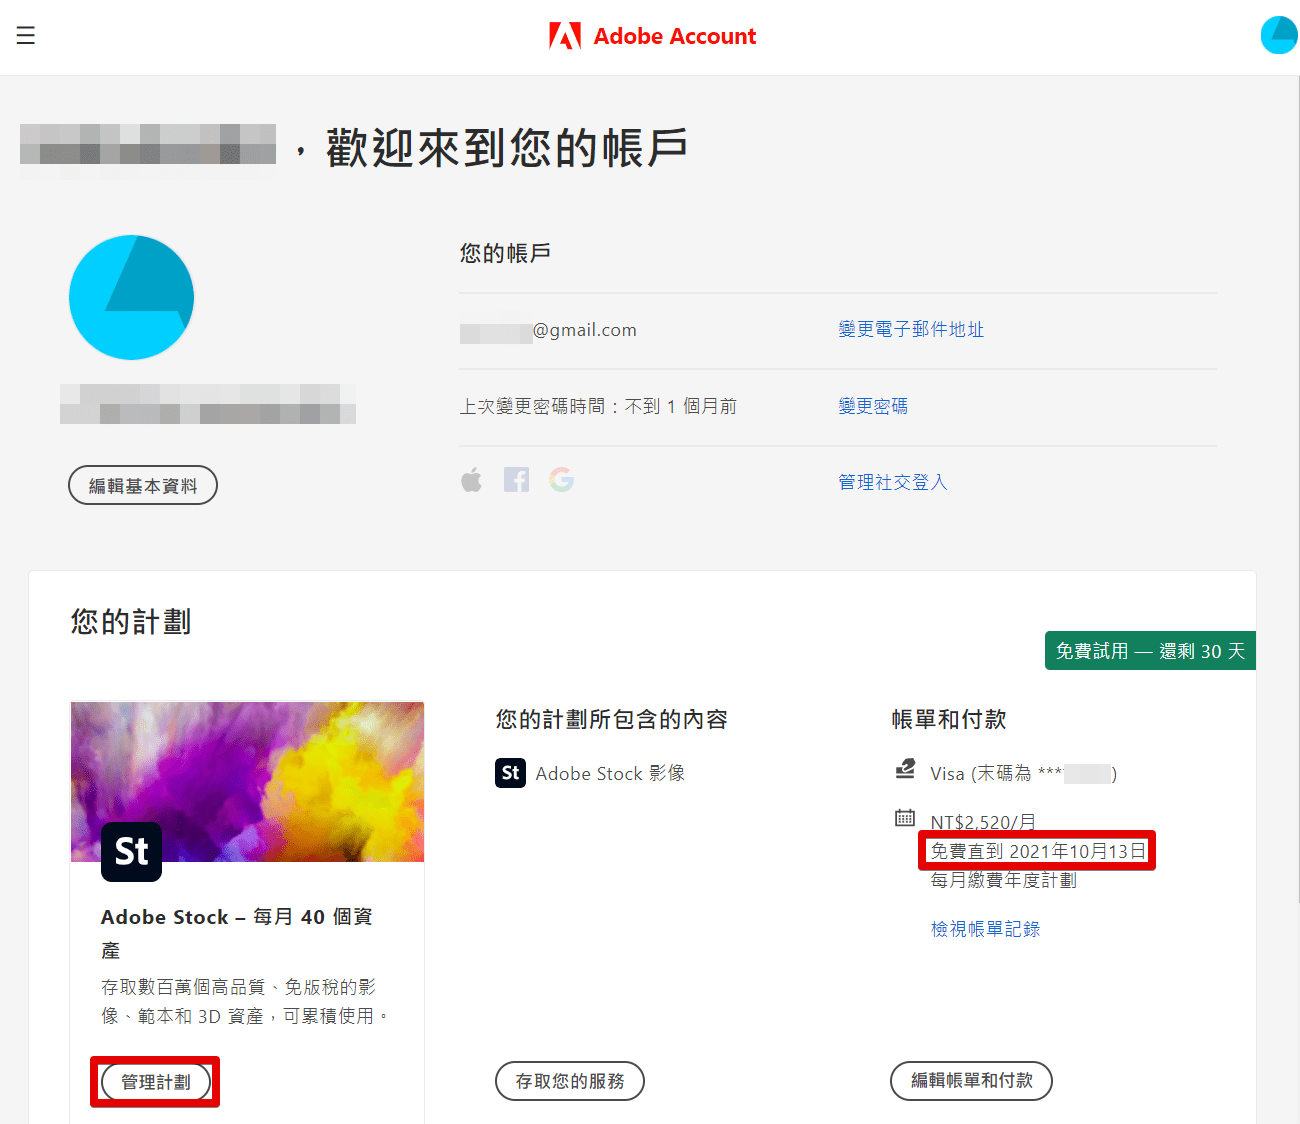Open the 變更電子郵件地址 link
The height and width of the screenshot is (1124, 1300).
coord(911,329)
